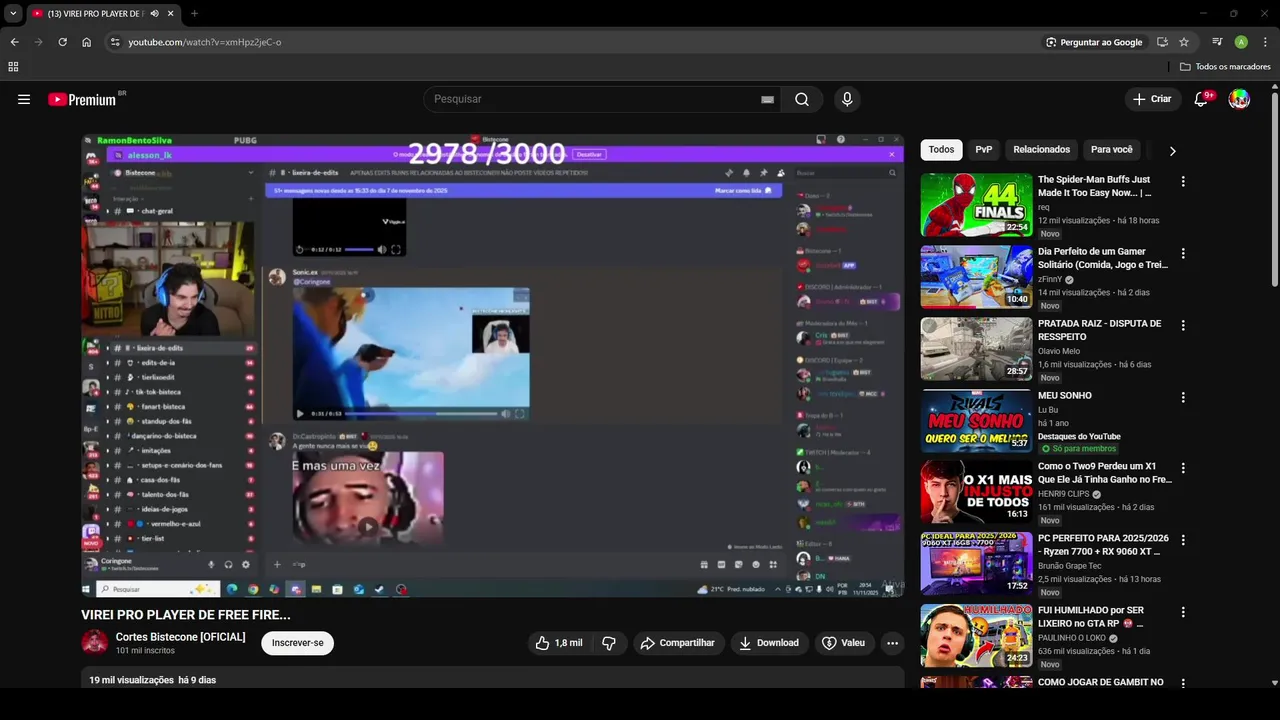
Task: Select the Para você filter chip
Action: pos(1112,150)
